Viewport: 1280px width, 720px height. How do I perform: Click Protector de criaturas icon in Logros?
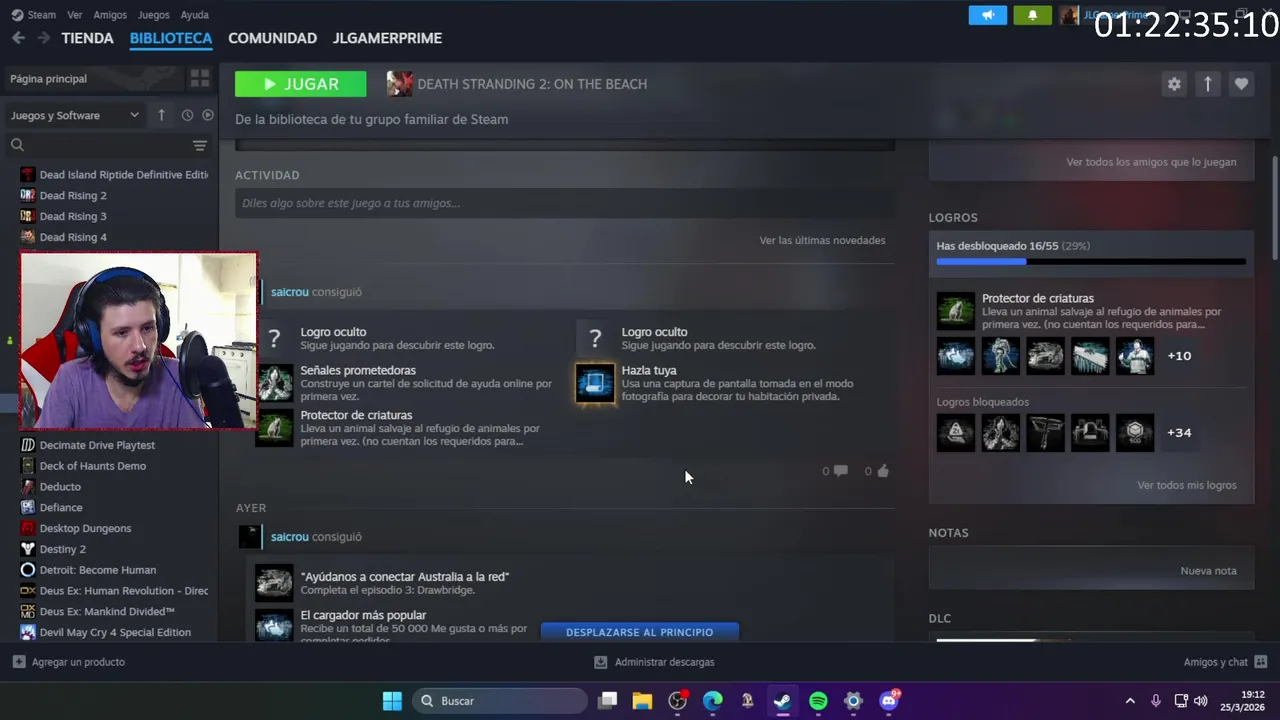pos(955,311)
